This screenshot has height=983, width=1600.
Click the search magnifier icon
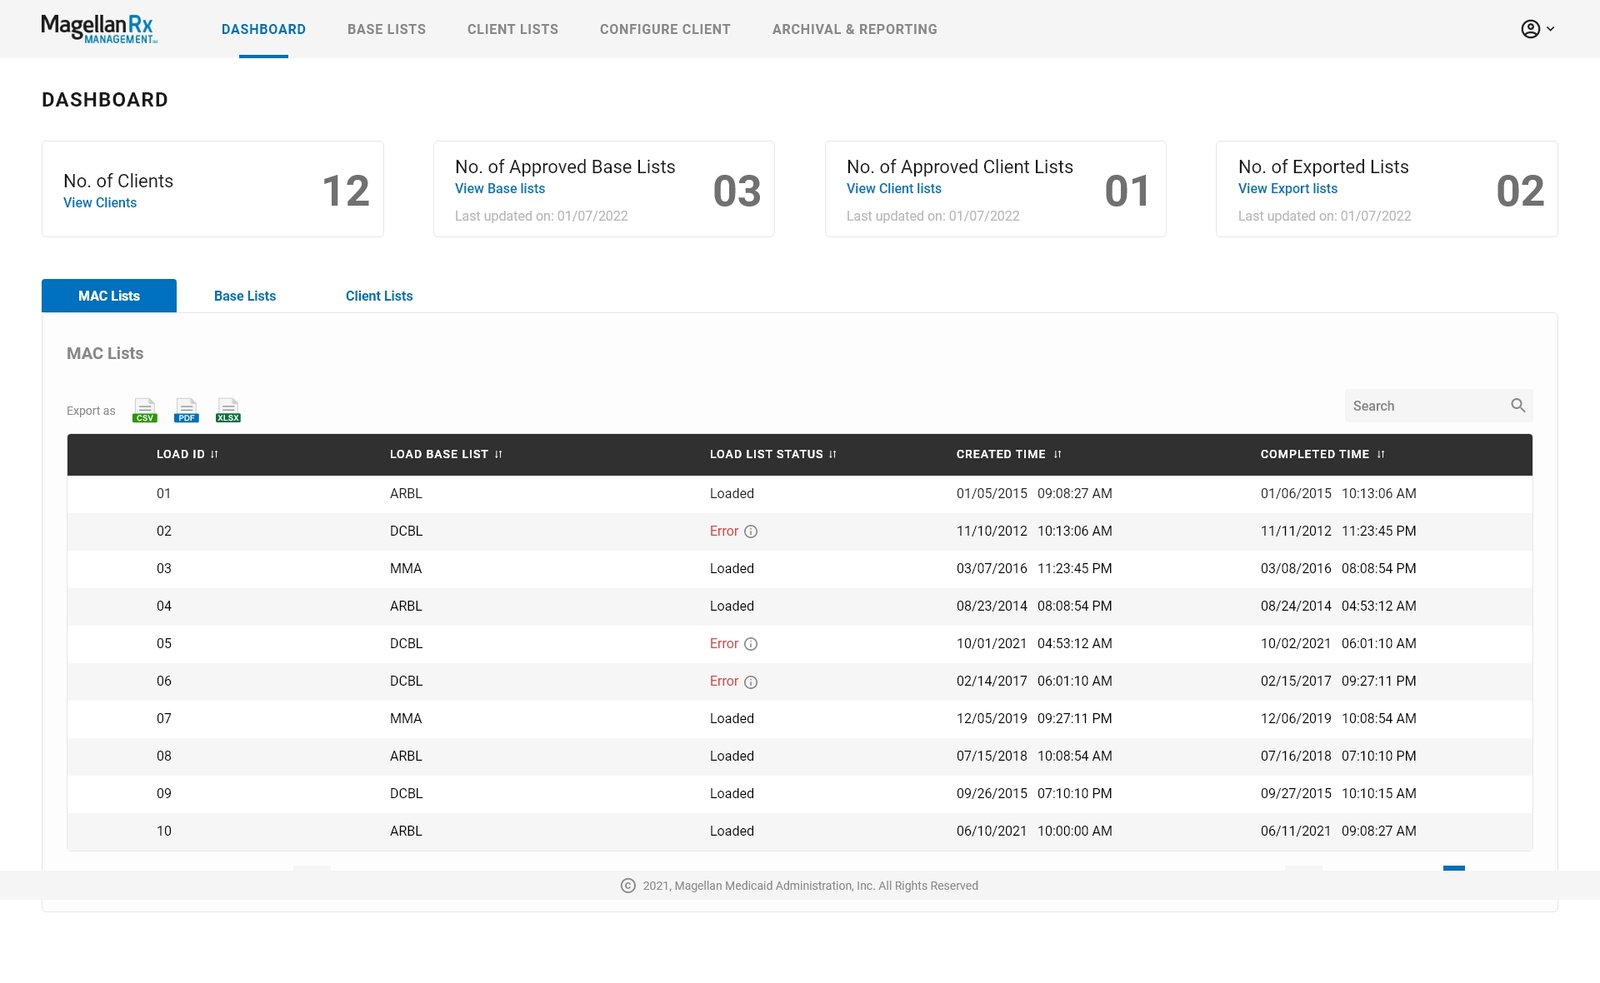pos(1517,406)
